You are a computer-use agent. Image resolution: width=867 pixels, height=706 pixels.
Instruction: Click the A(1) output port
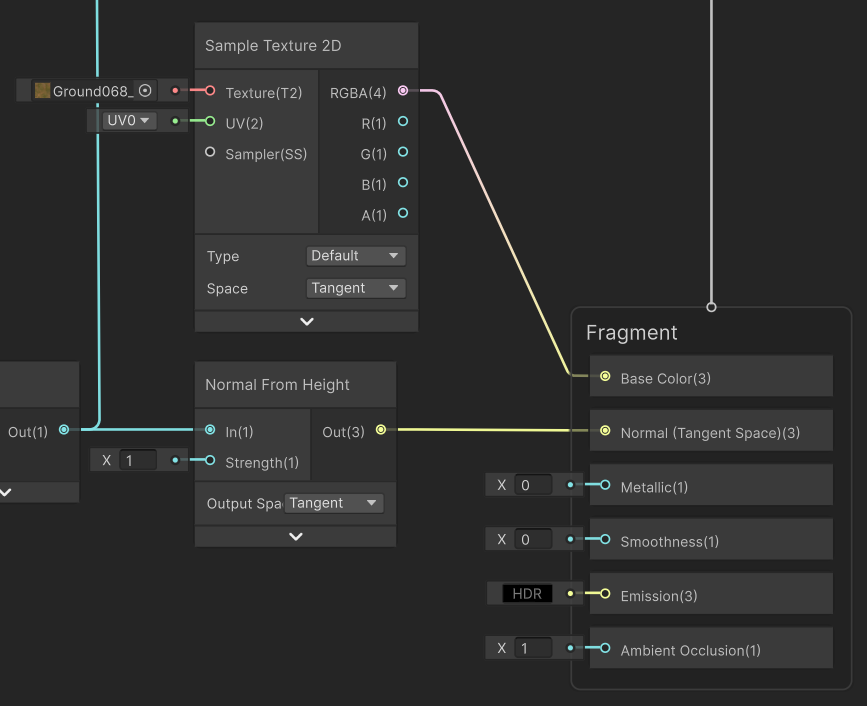(x=403, y=213)
